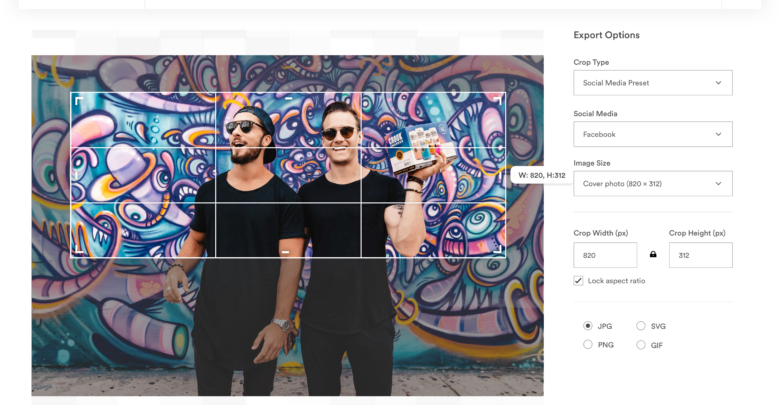Grab the top-left crop corner handle

coord(74,96)
